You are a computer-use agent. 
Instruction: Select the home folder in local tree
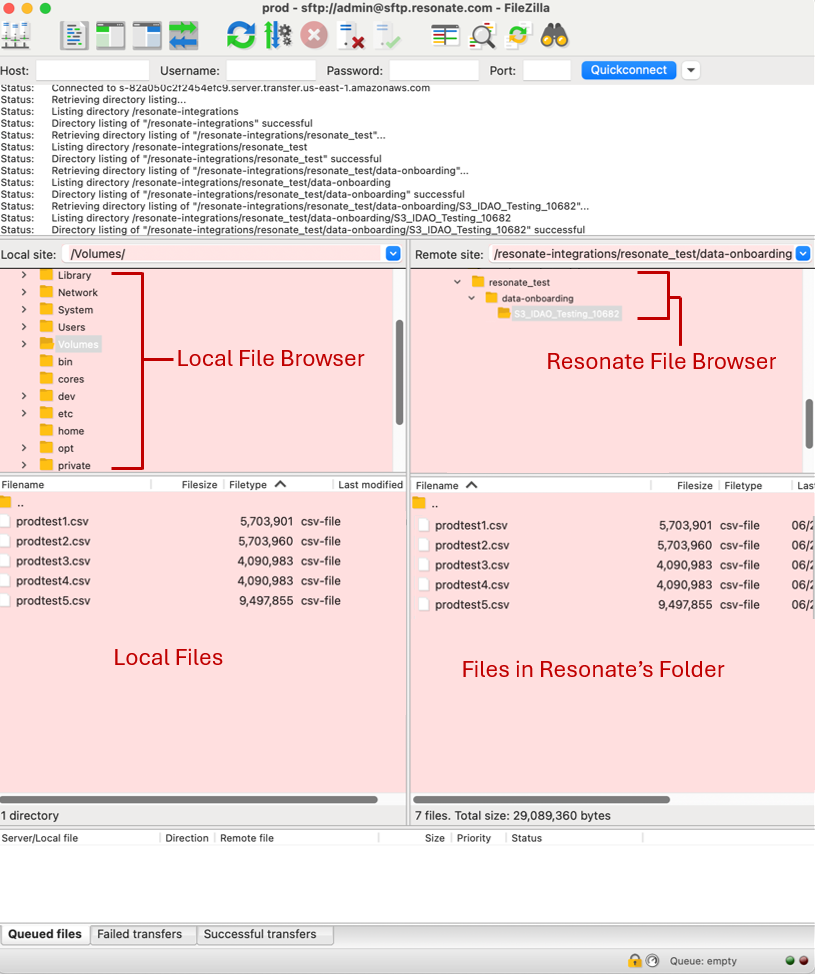pos(71,430)
